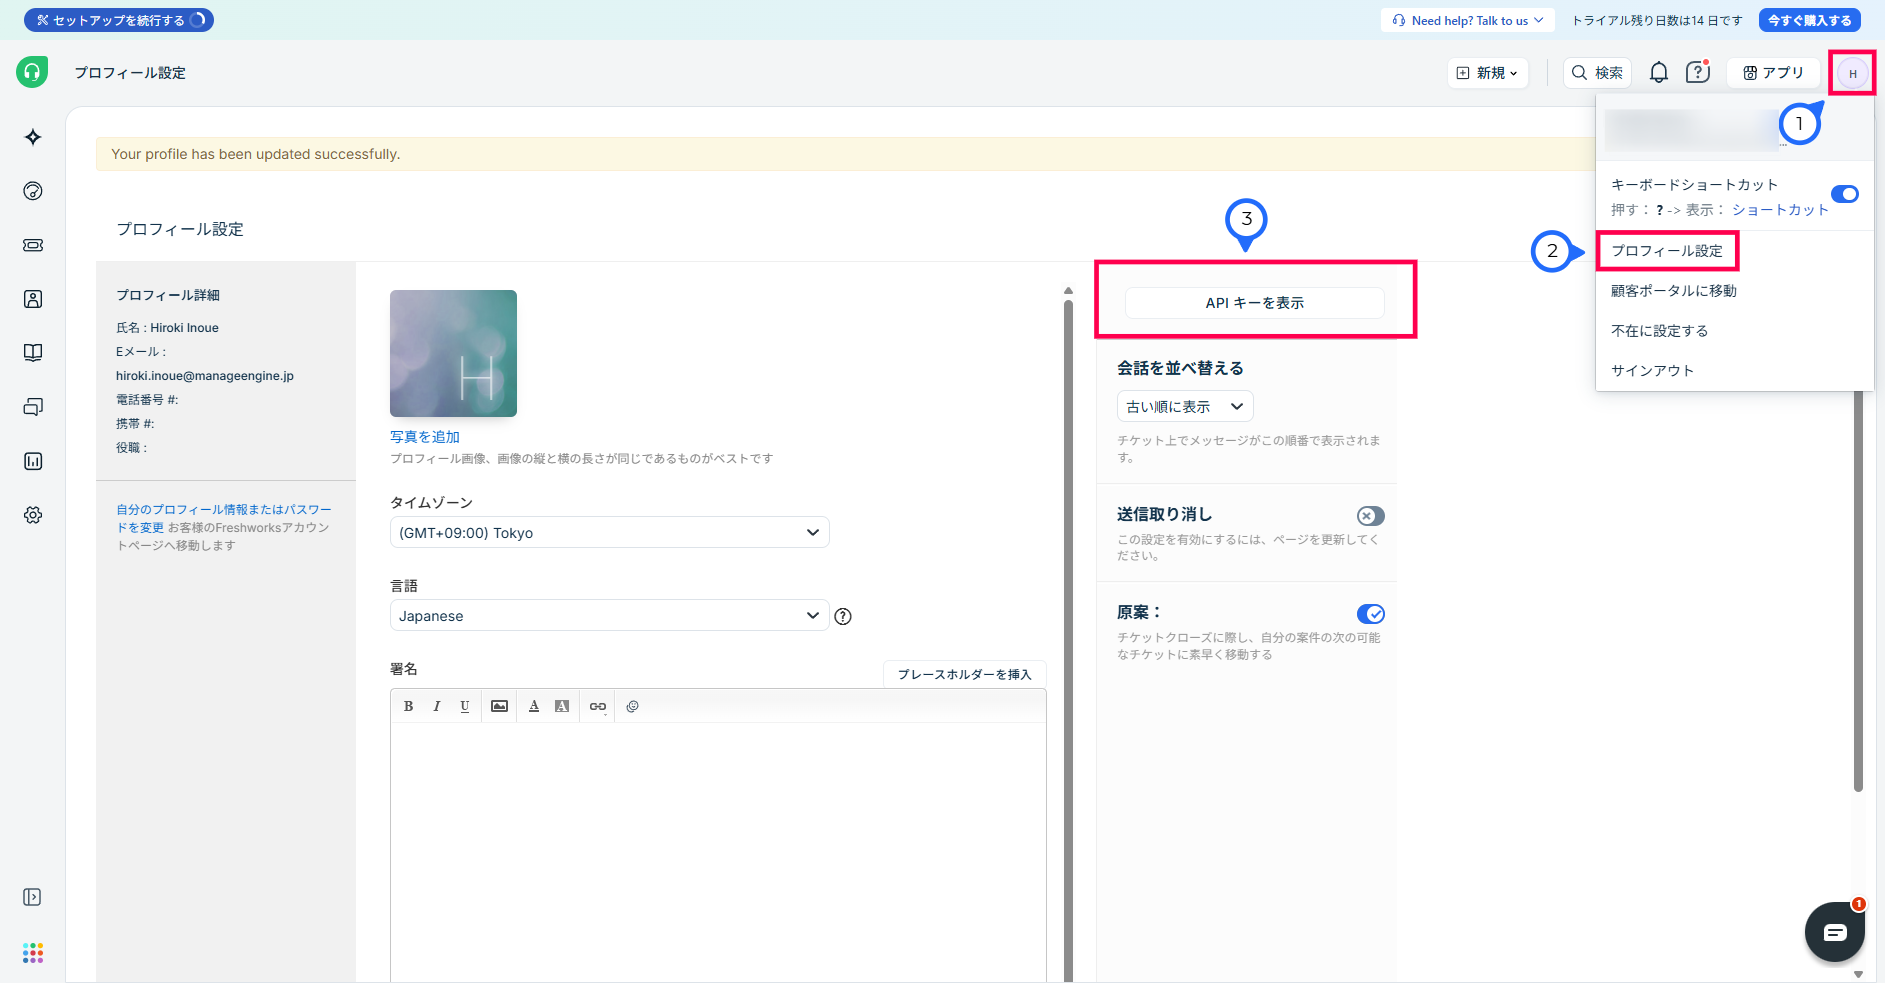Open Admin settings via the gear icon

tap(33, 515)
